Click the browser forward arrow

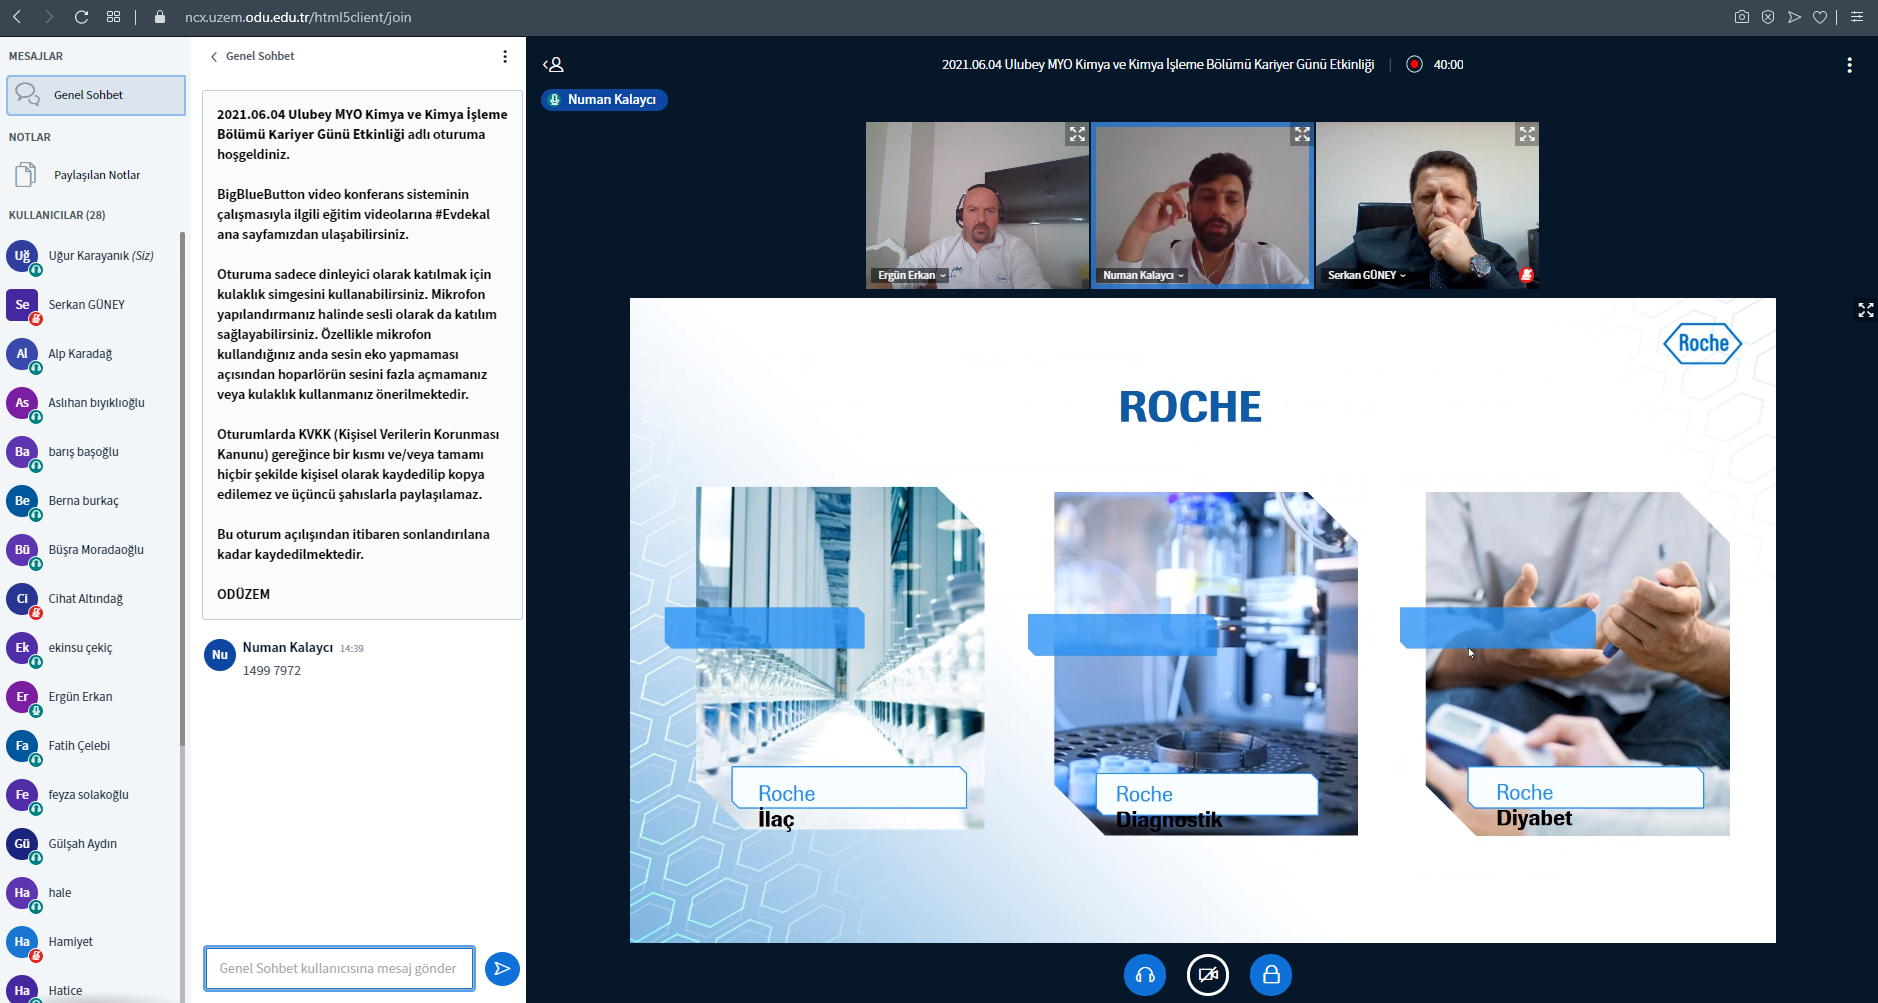49,17
